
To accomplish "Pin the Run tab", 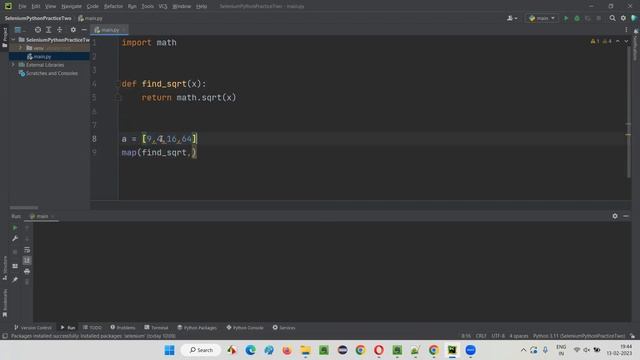I will 15,280.
